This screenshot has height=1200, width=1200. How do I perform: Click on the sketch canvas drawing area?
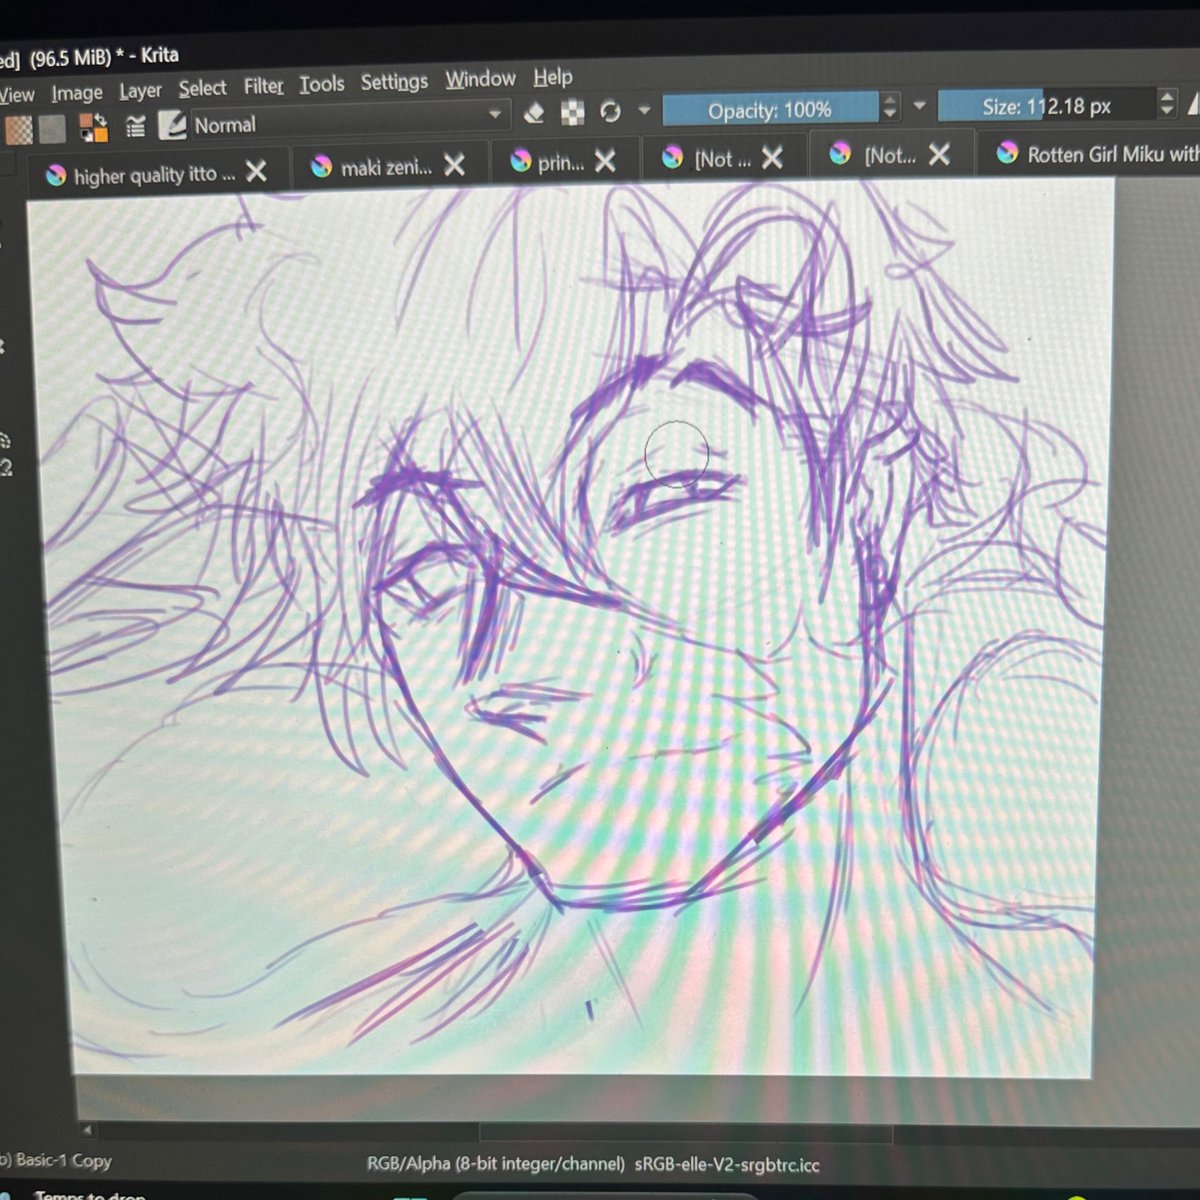click(580, 630)
